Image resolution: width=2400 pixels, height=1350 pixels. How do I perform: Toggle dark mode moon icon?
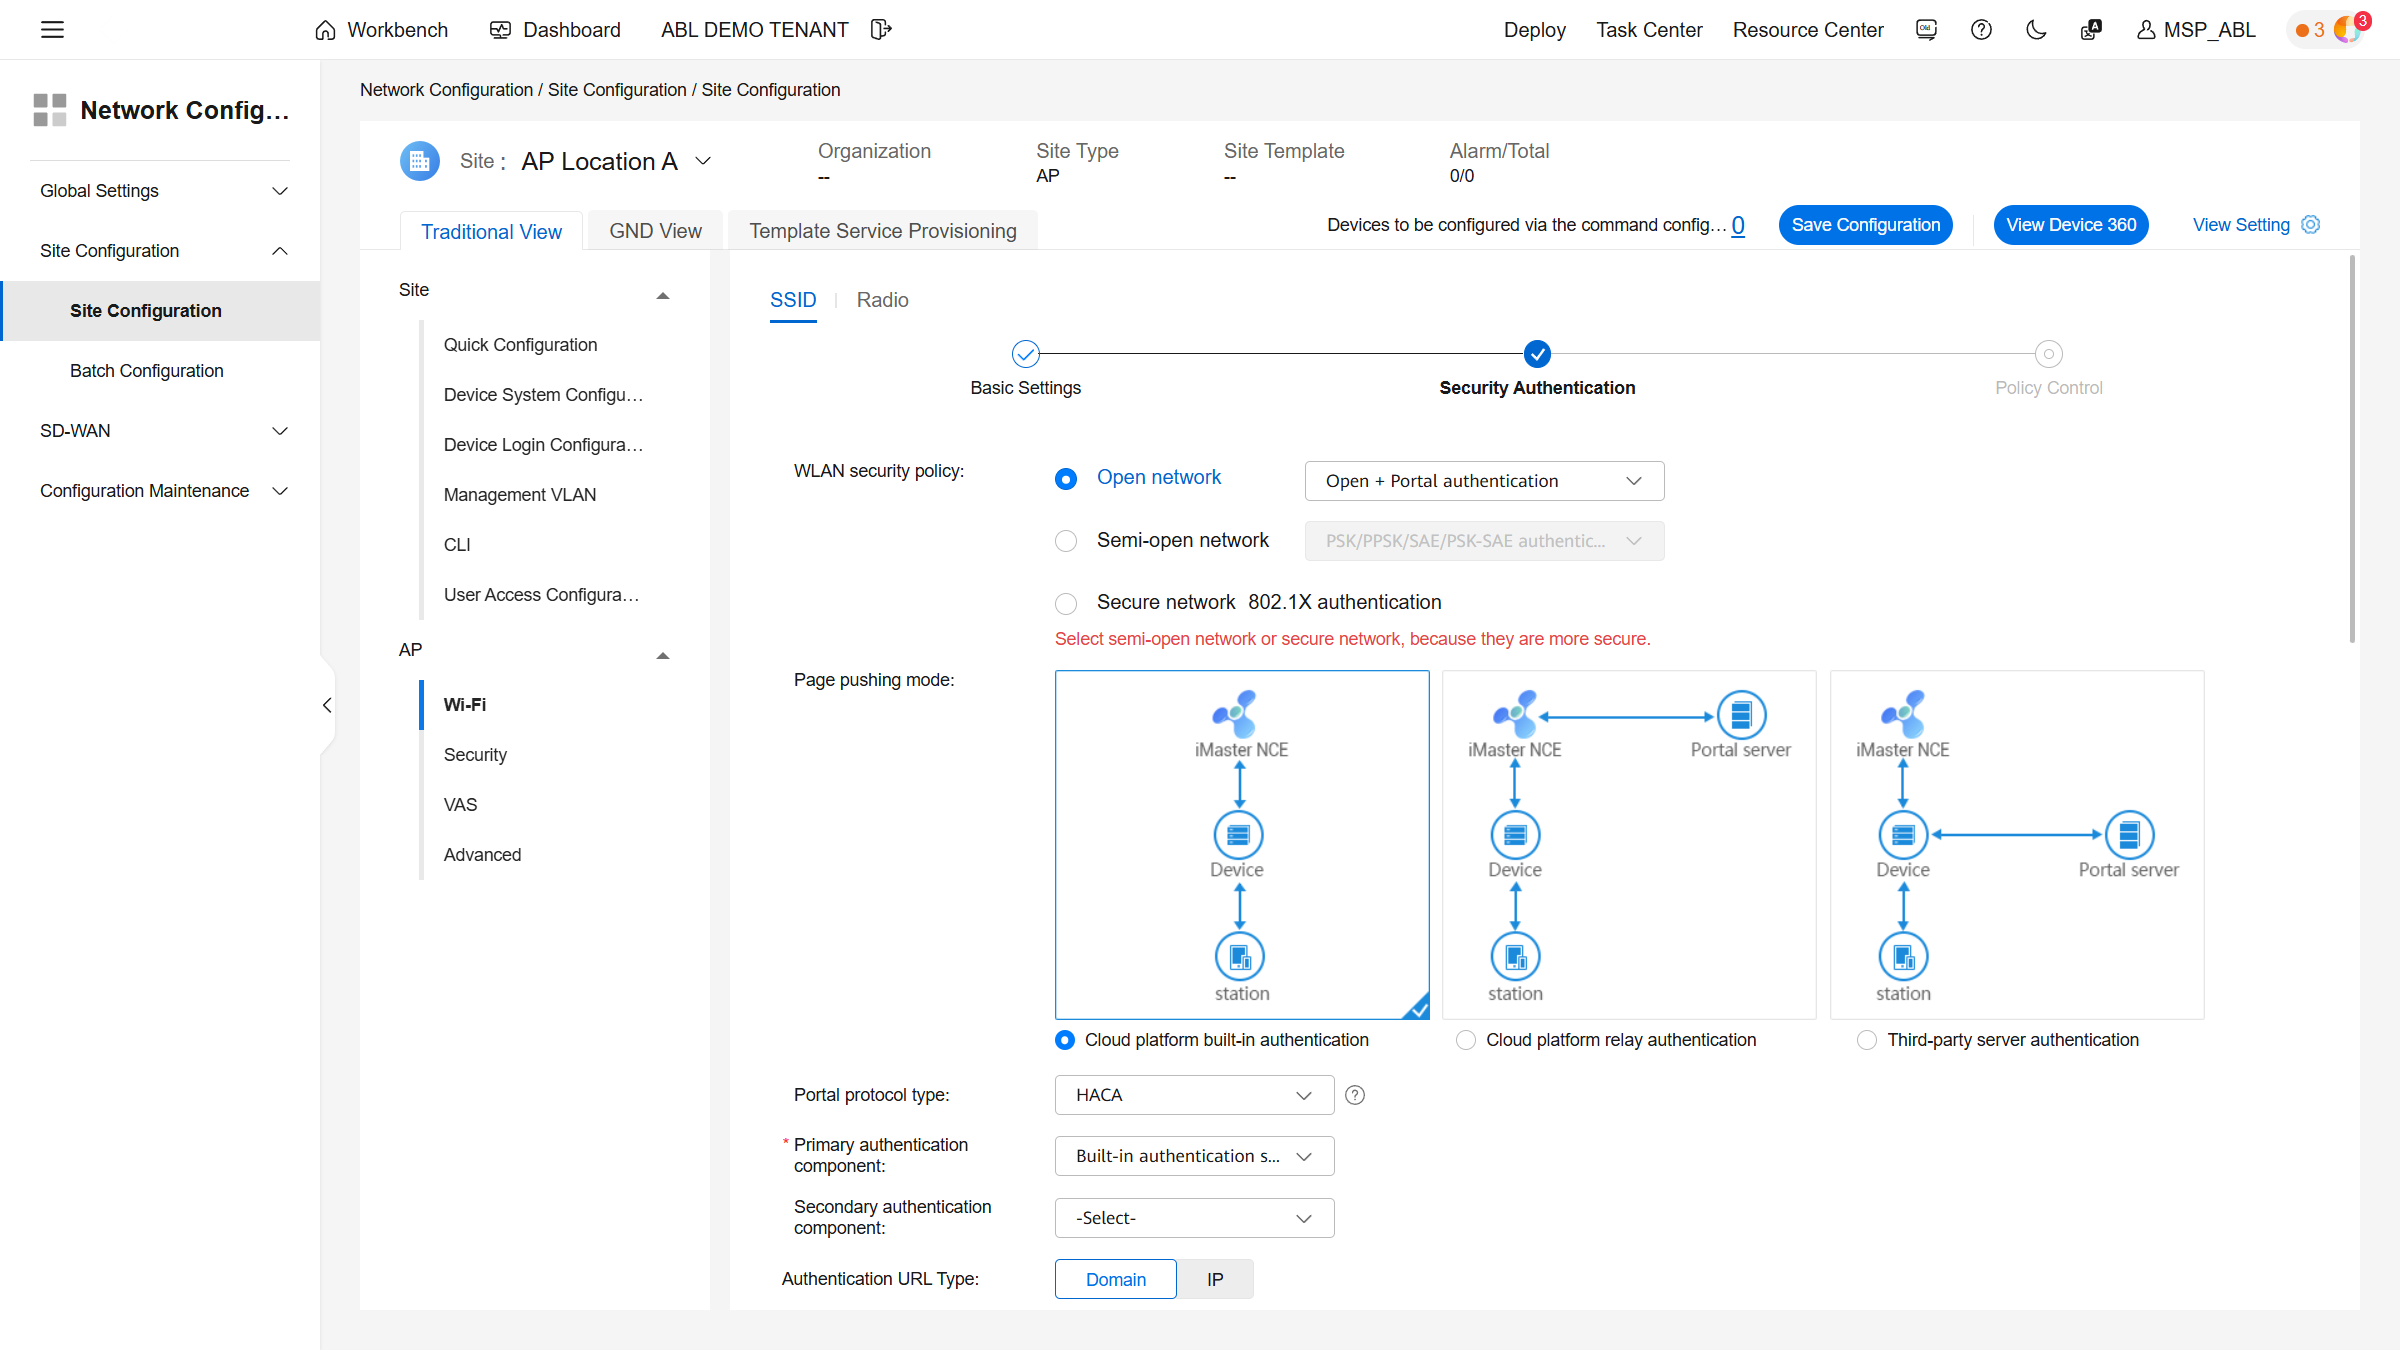pyautogui.click(x=2036, y=30)
